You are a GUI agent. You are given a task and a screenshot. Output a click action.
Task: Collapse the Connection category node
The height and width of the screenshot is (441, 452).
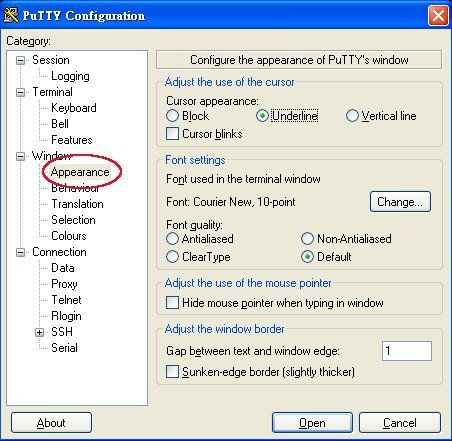21,252
